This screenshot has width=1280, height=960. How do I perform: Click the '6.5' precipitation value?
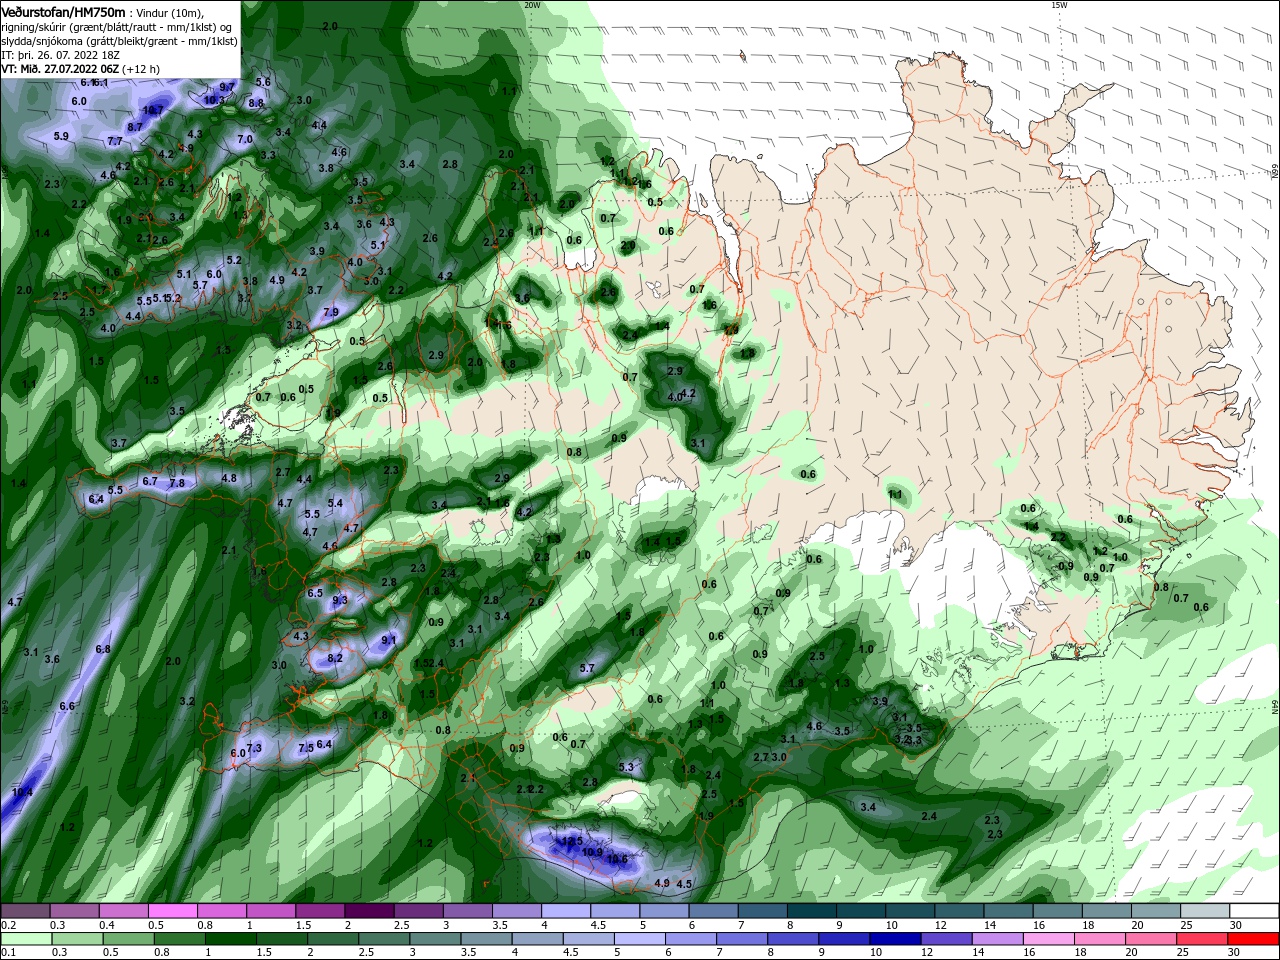[315, 593]
